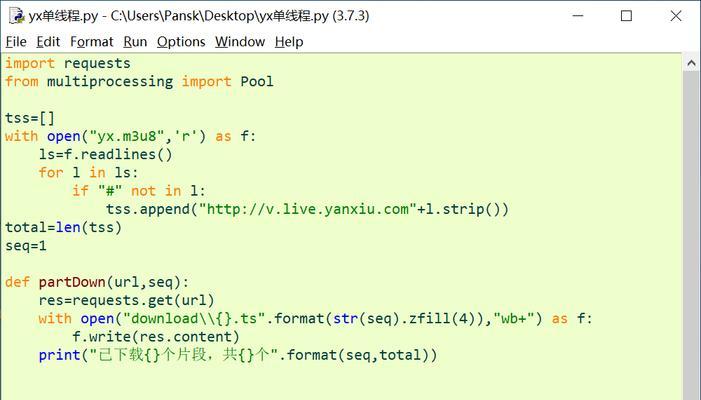Open the Format menu
701x400 pixels.
(x=92, y=42)
